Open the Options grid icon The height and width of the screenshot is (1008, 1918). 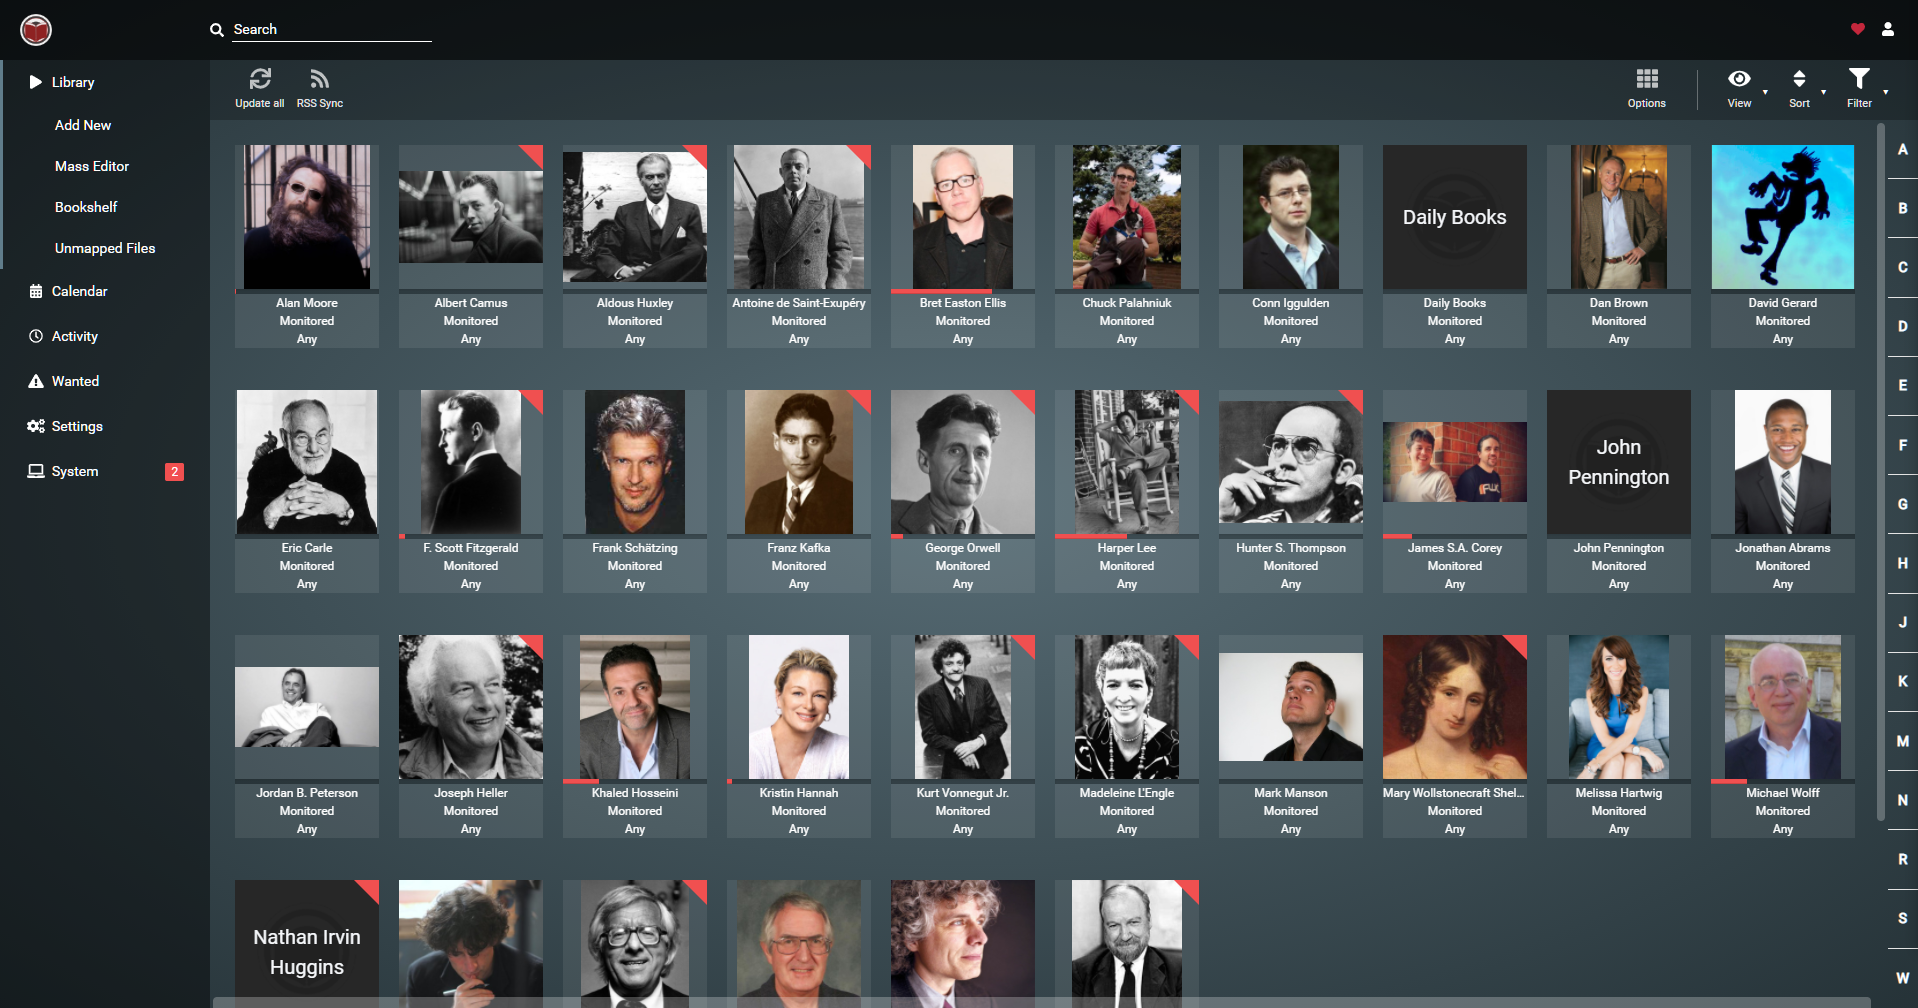pos(1646,80)
